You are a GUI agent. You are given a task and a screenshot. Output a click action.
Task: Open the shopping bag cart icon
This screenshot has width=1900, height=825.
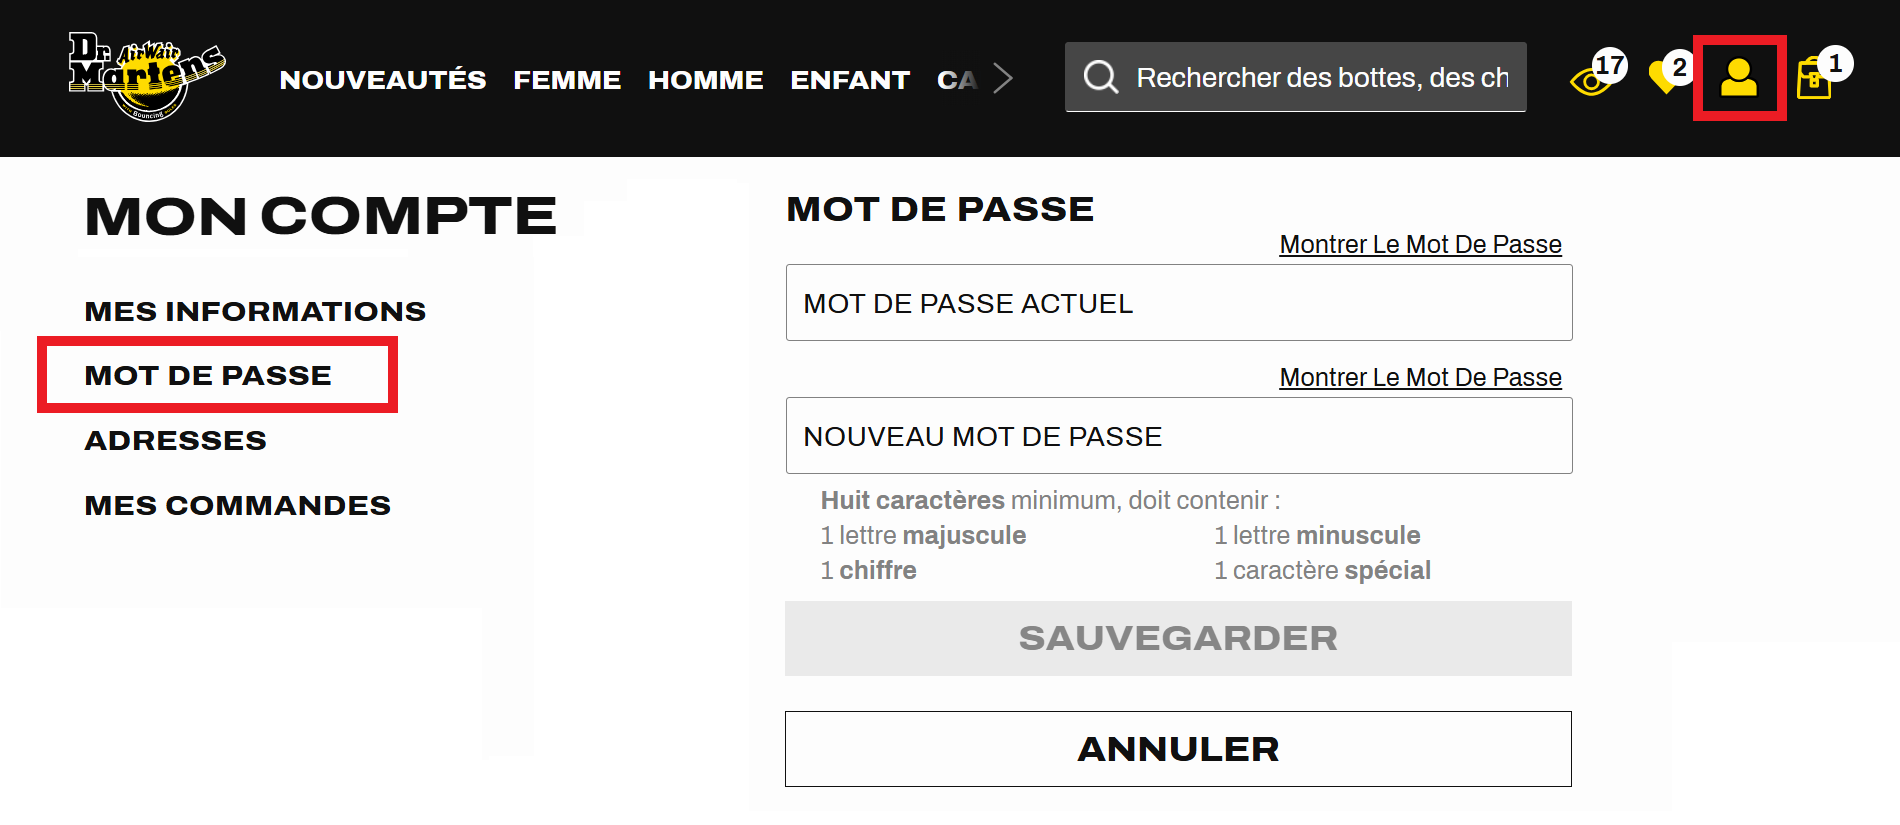point(1814,79)
